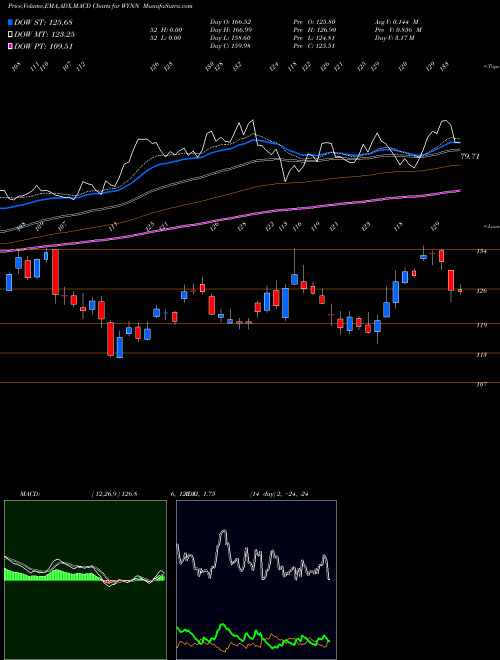Select the DOW MT 123.25 label
This screenshot has height=660, width=500.
44,34
